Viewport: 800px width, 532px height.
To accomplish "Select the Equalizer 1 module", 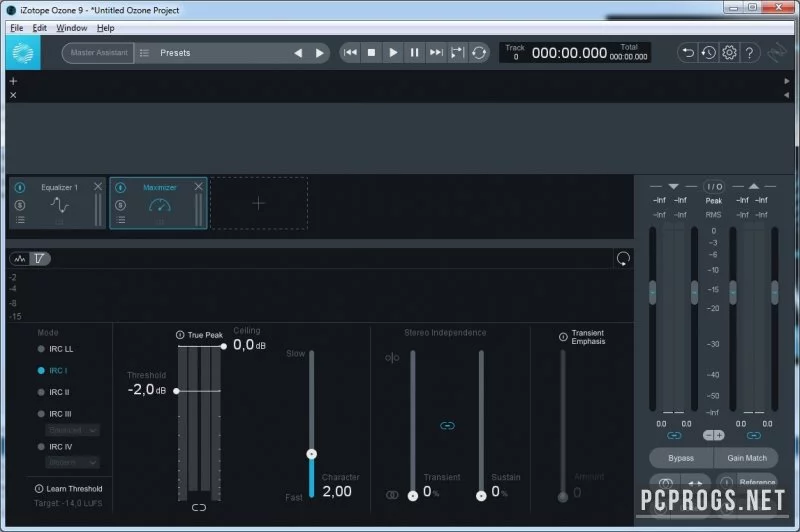I will [x=60, y=205].
